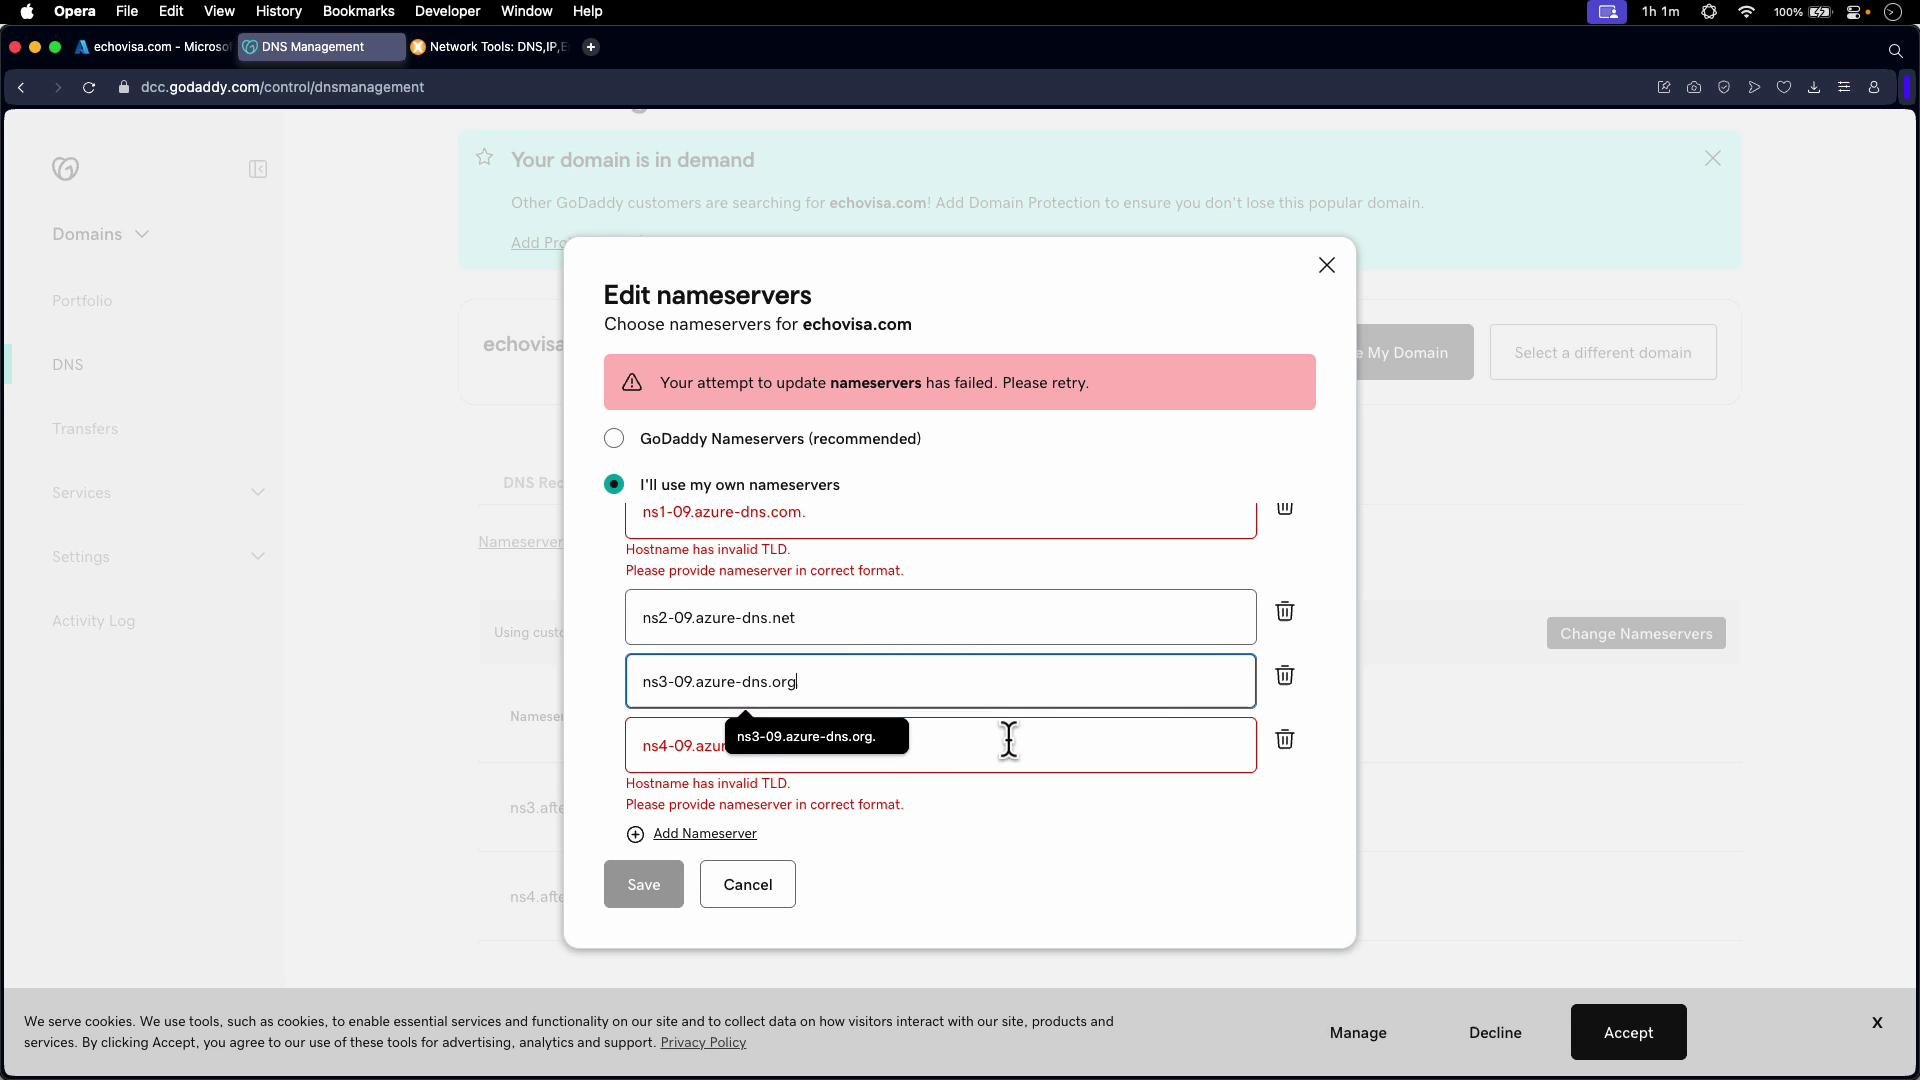Dismiss the domain in demand banner
Screen dimensions: 1920x1080
[1713, 158]
